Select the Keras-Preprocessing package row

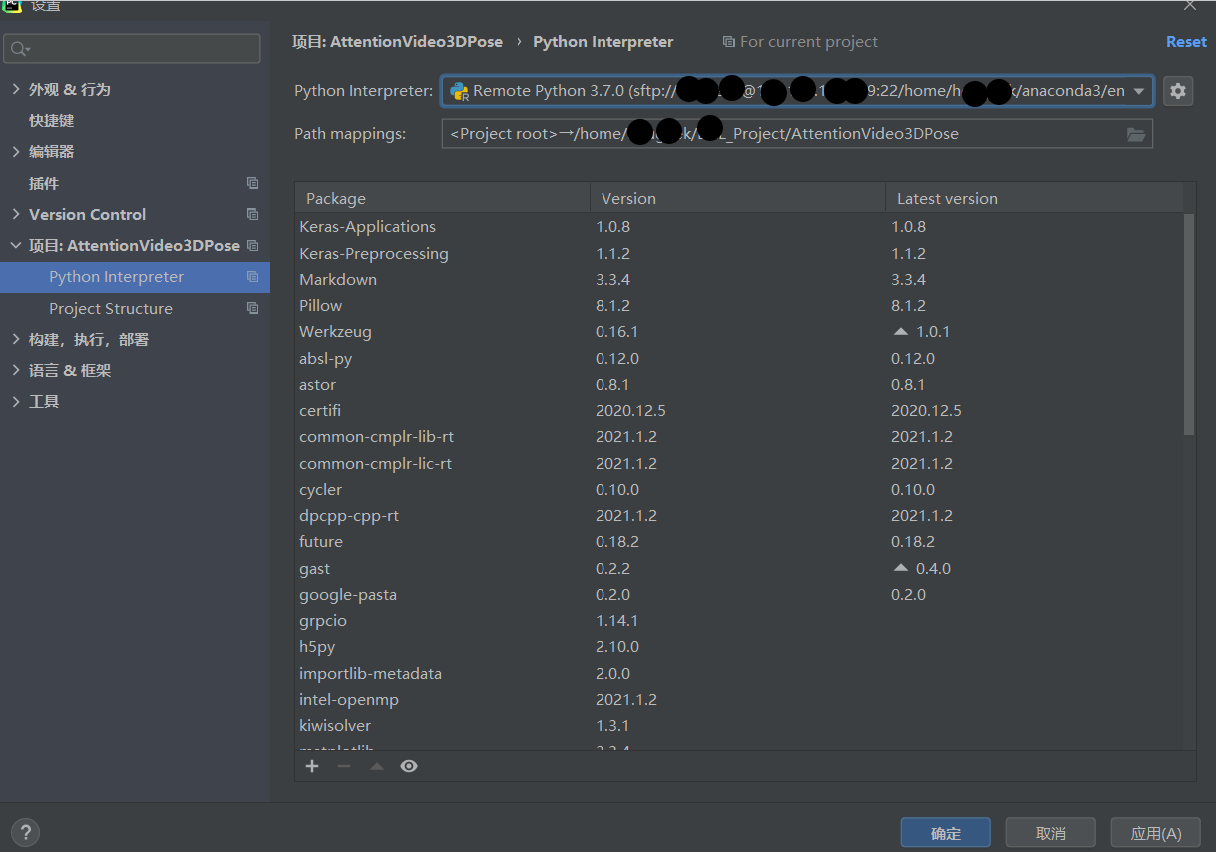point(739,253)
